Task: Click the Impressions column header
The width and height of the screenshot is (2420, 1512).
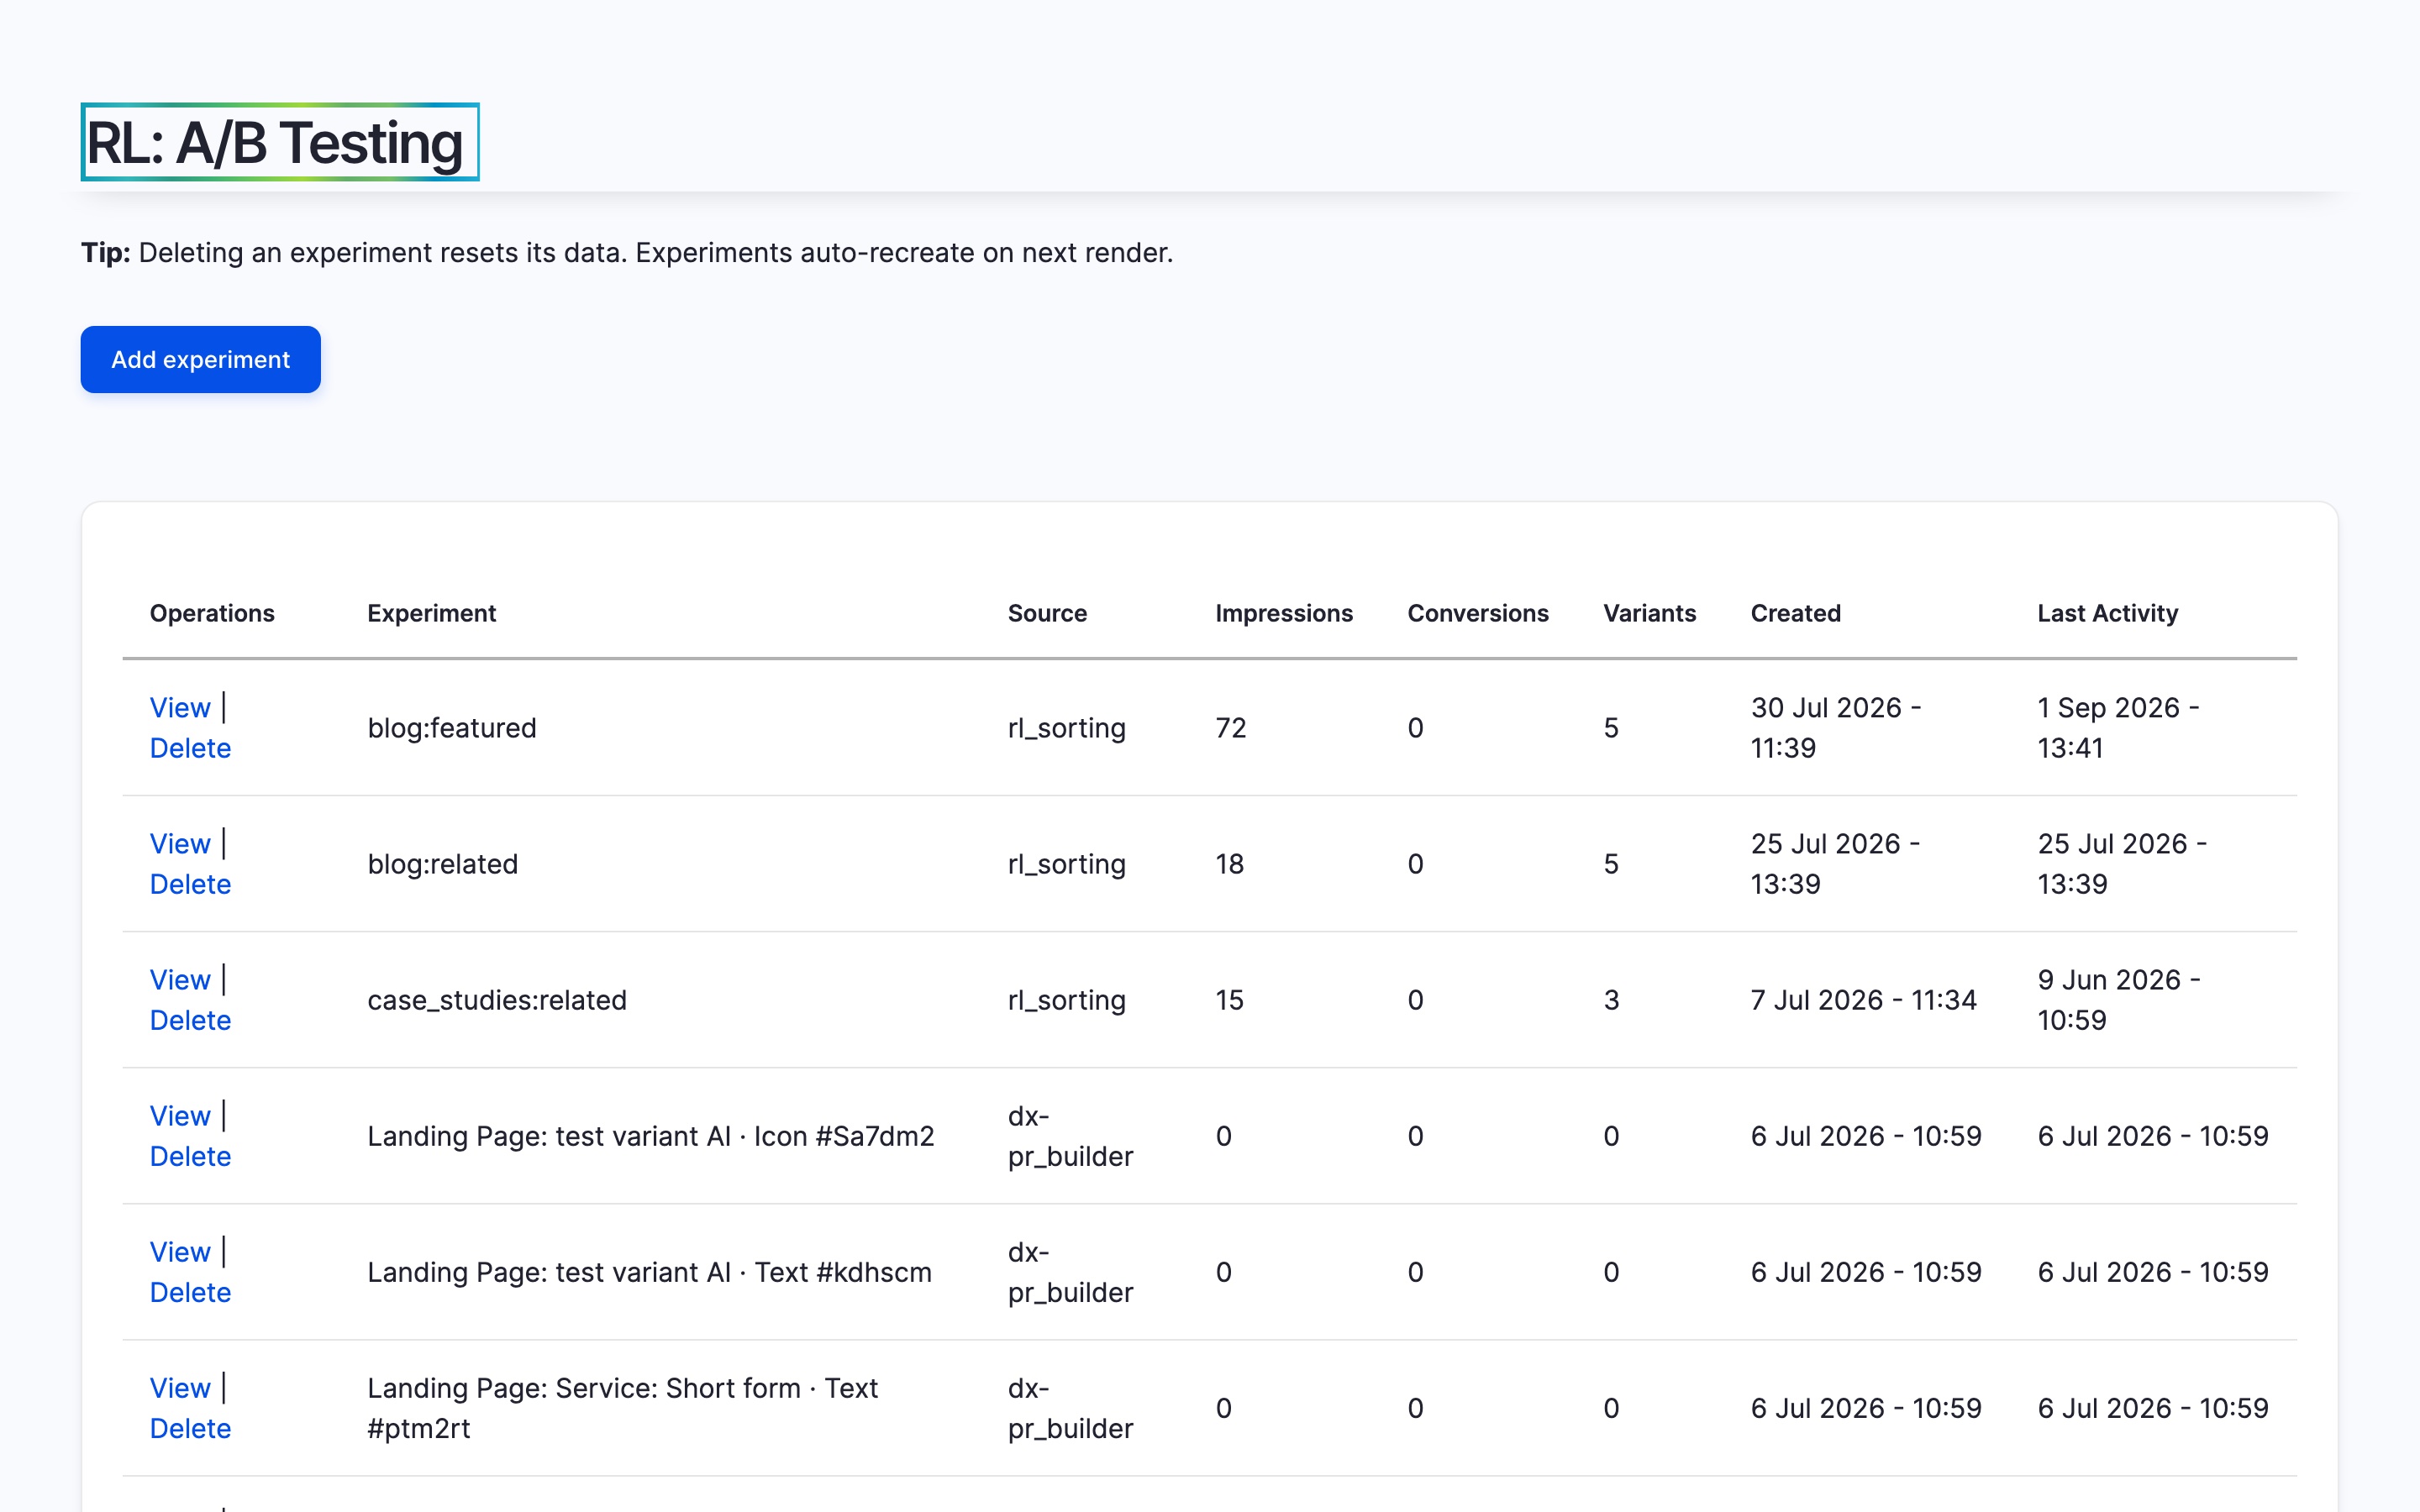Action: coord(1284,613)
